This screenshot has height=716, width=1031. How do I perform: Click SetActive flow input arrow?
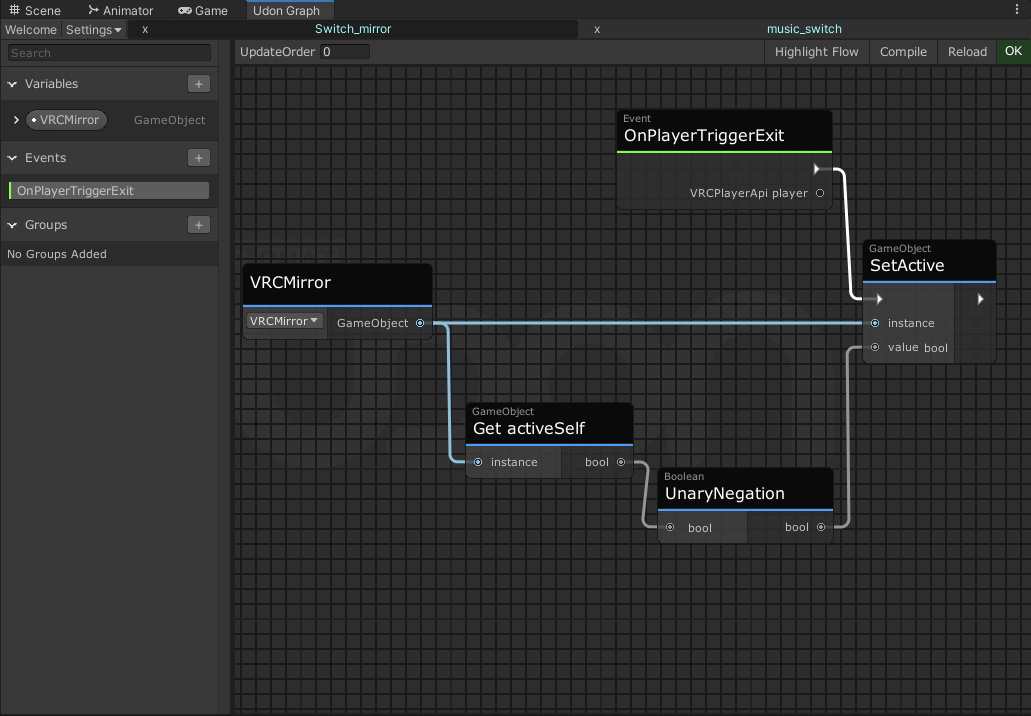[x=878, y=299]
